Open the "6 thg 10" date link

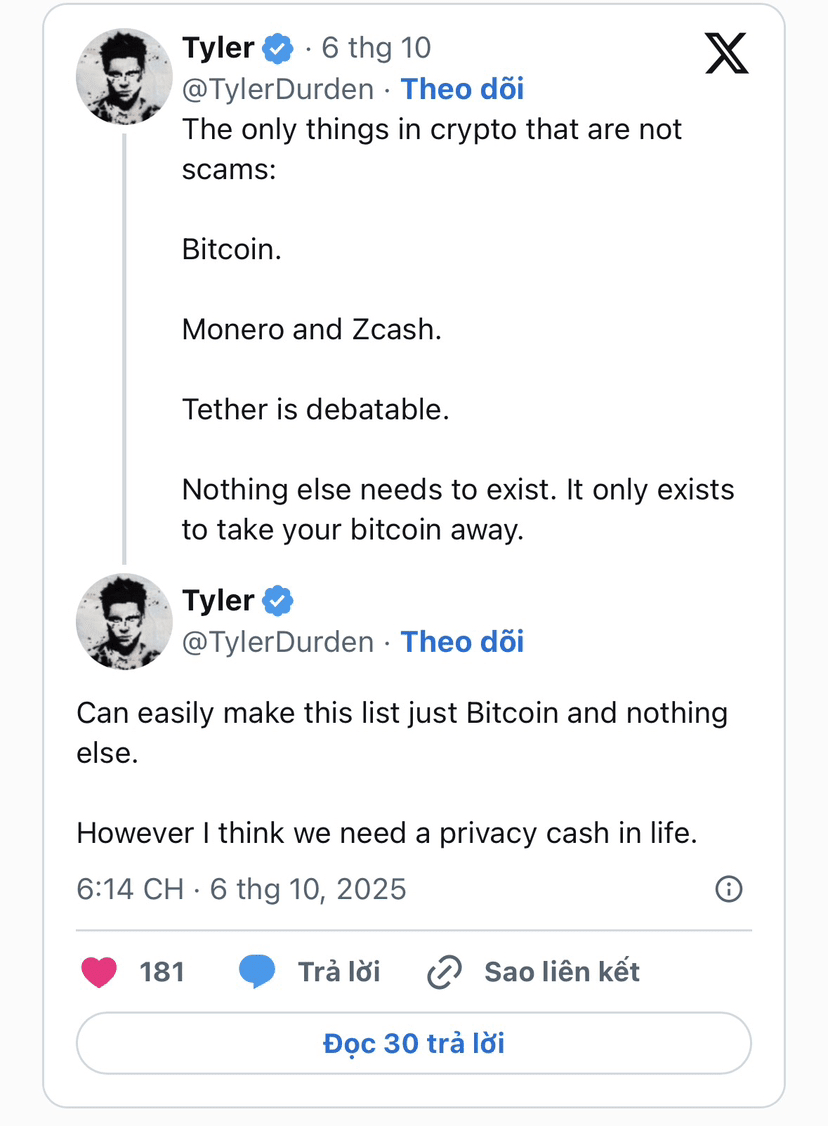coord(376,48)
